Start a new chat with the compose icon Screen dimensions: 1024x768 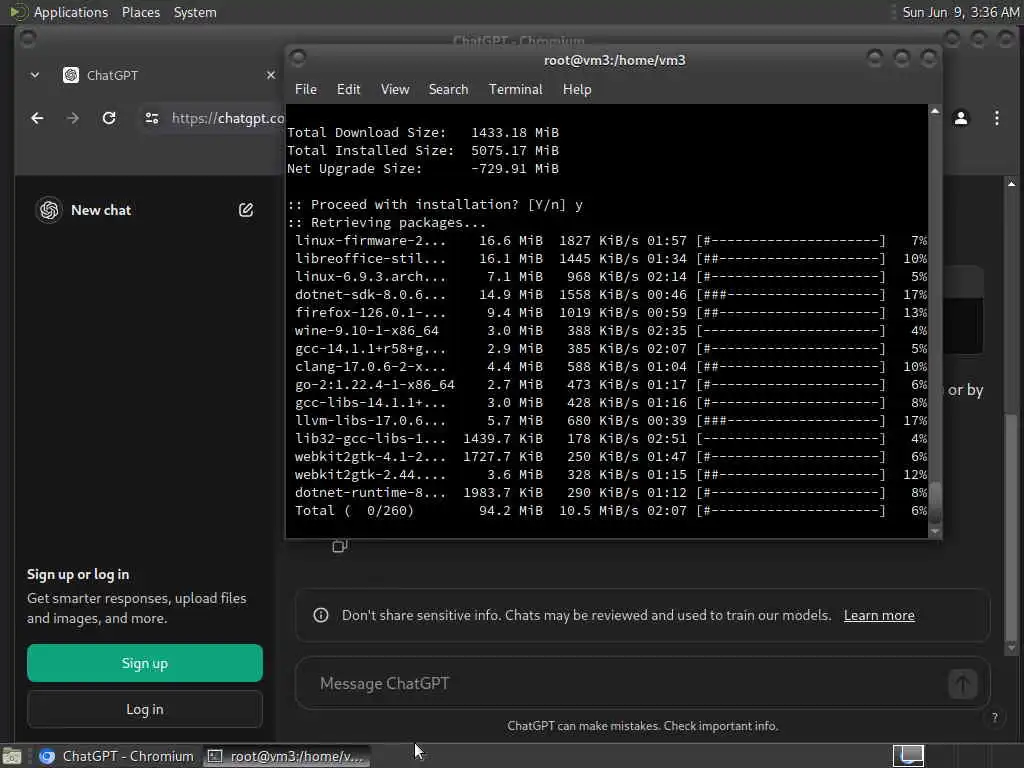[246, 210]
